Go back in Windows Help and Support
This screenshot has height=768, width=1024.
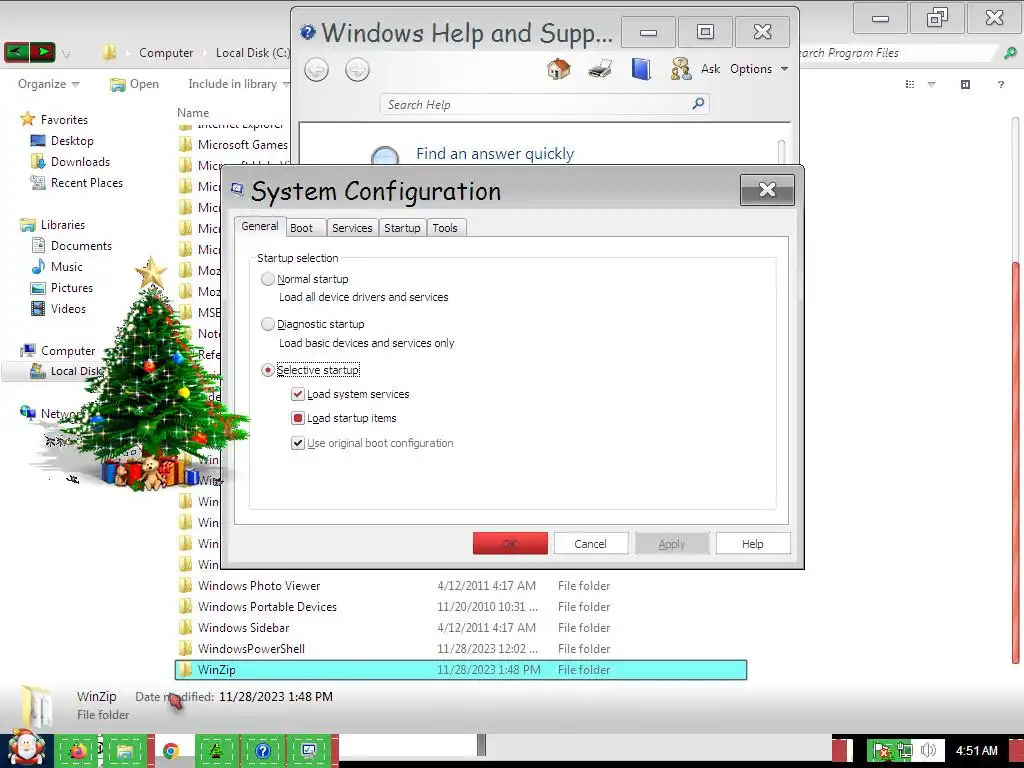point(317,69)
